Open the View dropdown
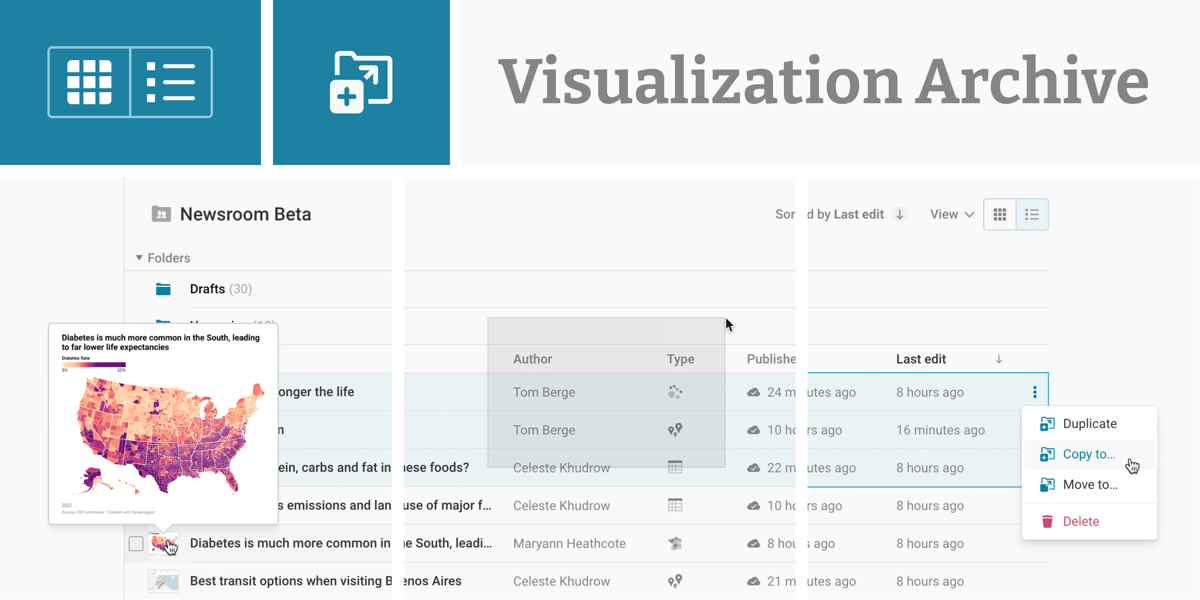The width and height of the screenshot is (1200, 600). pyautogui.click(x=950, y=214)
